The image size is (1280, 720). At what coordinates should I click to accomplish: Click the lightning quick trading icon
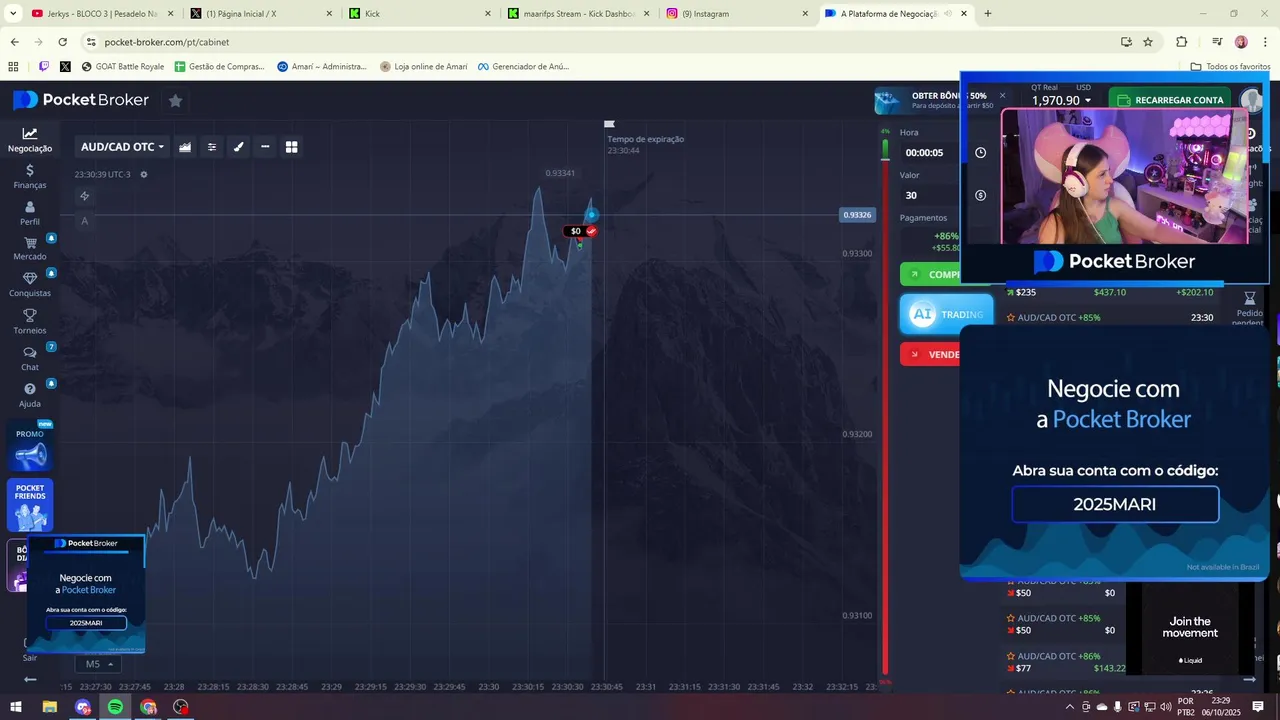85,196
